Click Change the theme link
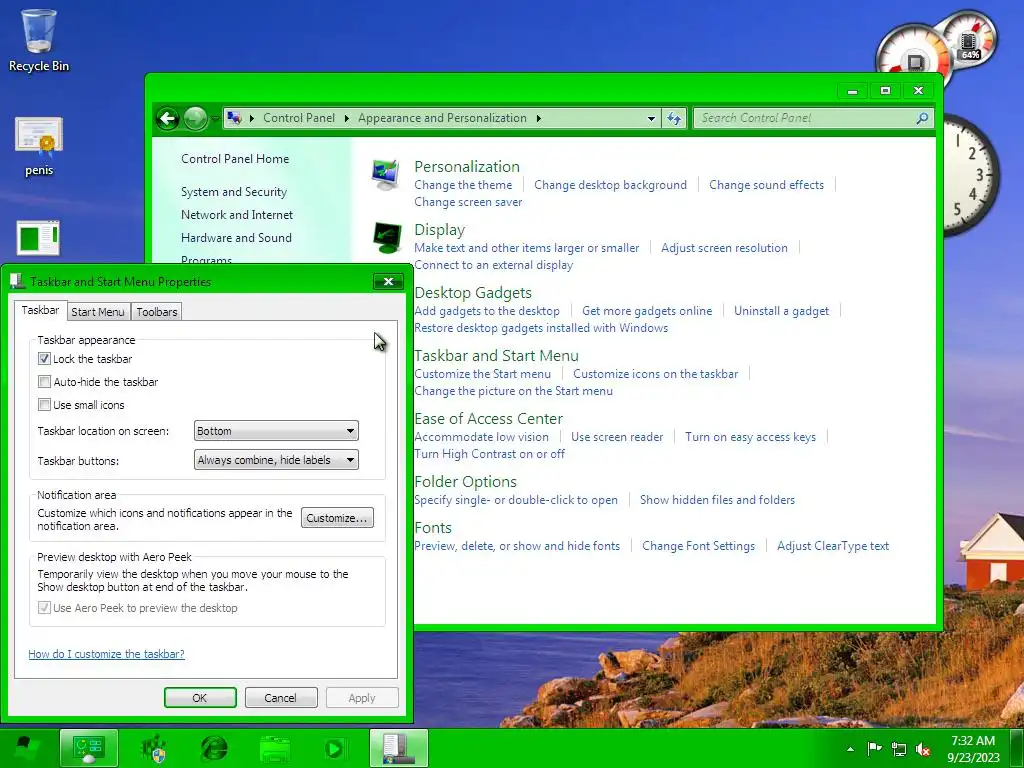Image resolution: width=1024 pixels, height=768 pixels. coord(463,185)
